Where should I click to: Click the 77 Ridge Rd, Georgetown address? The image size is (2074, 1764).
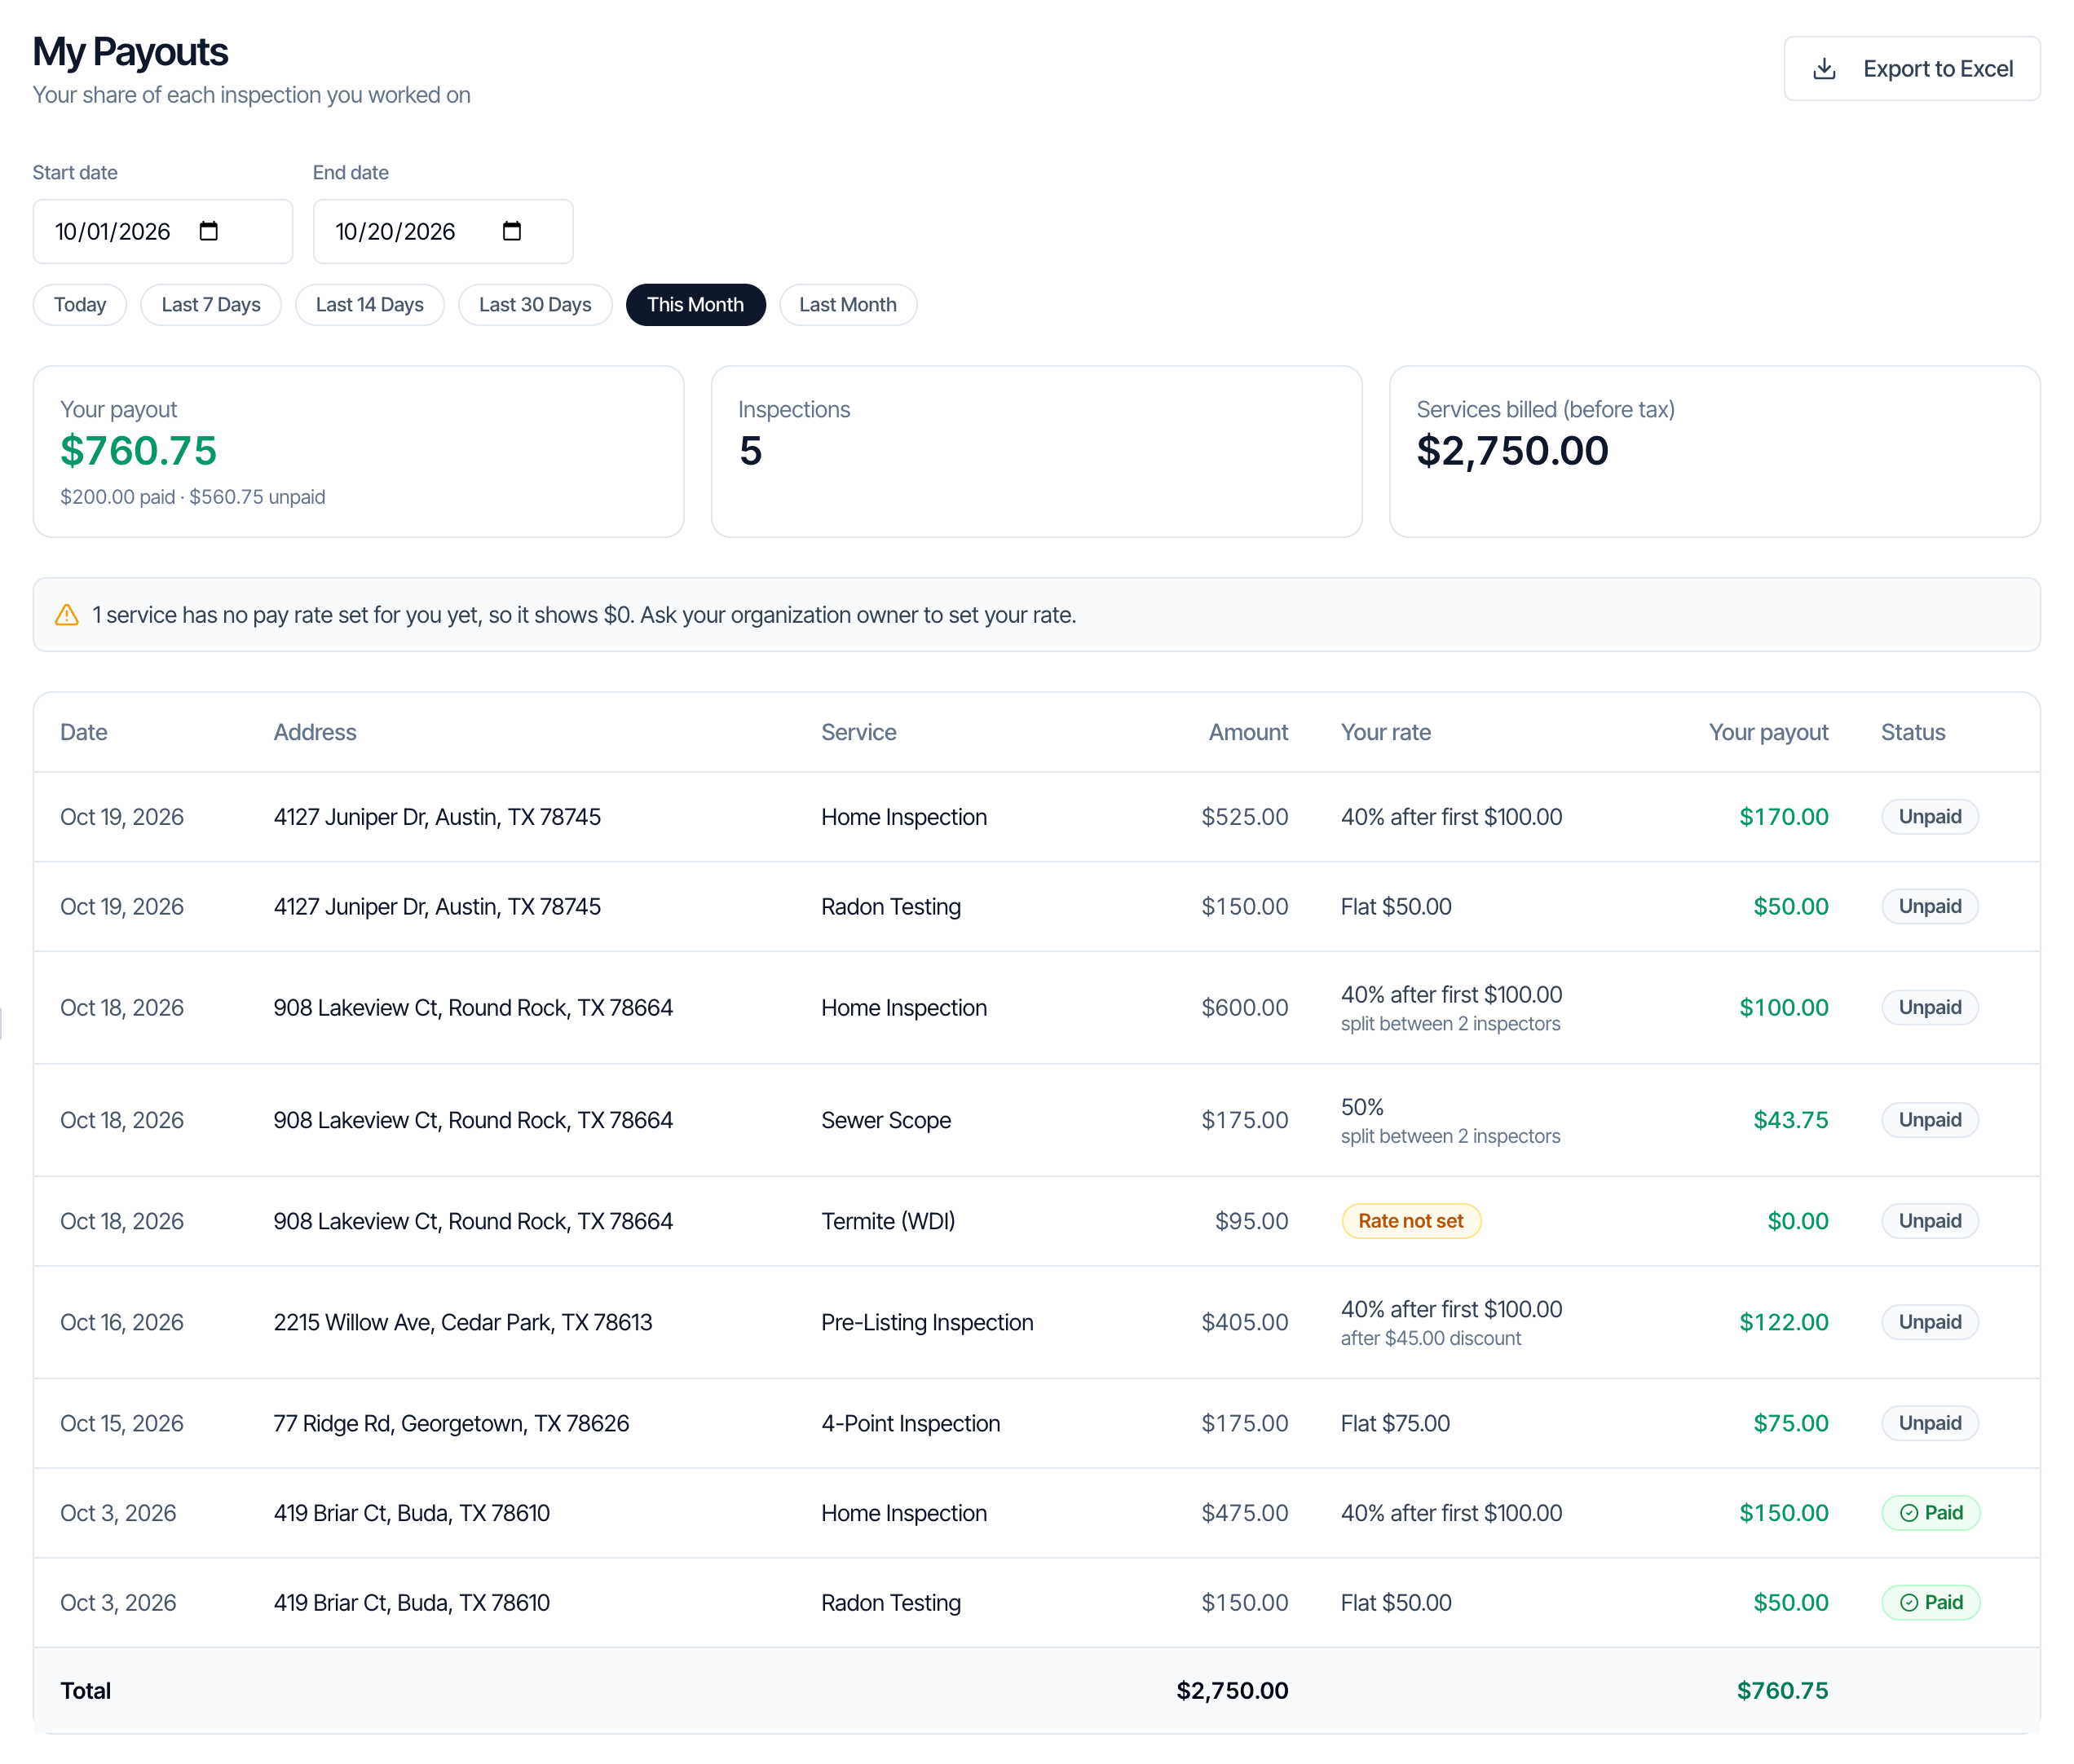tap(451, 1423)
